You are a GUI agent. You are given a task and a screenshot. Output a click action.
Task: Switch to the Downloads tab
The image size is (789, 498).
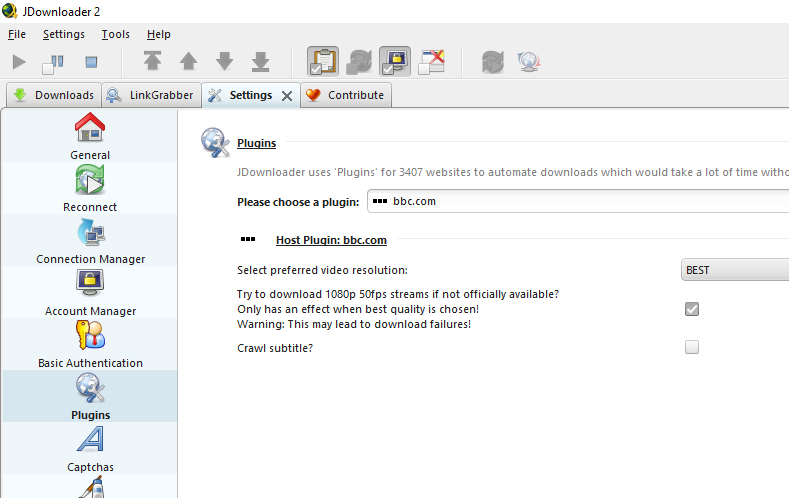click(x=54, y=95)
